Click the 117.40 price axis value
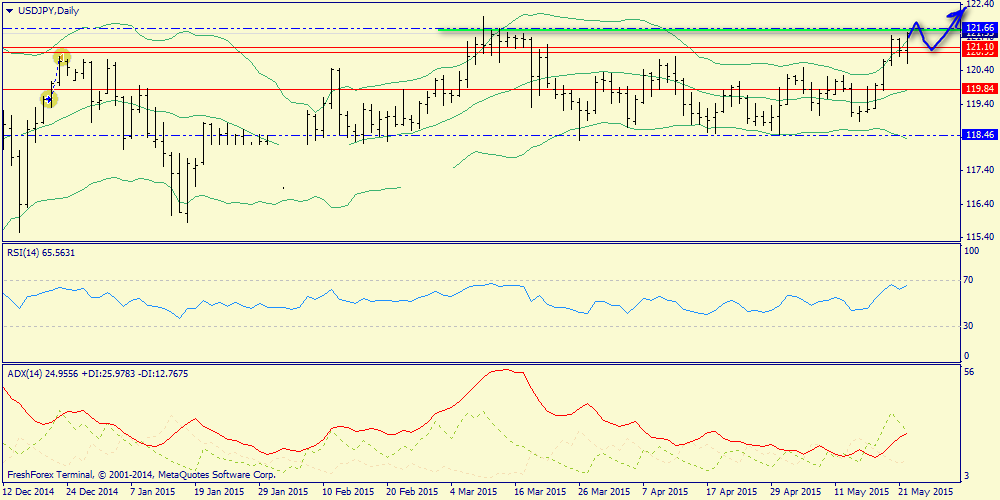 pyautogui.click(x=981, y=170)
